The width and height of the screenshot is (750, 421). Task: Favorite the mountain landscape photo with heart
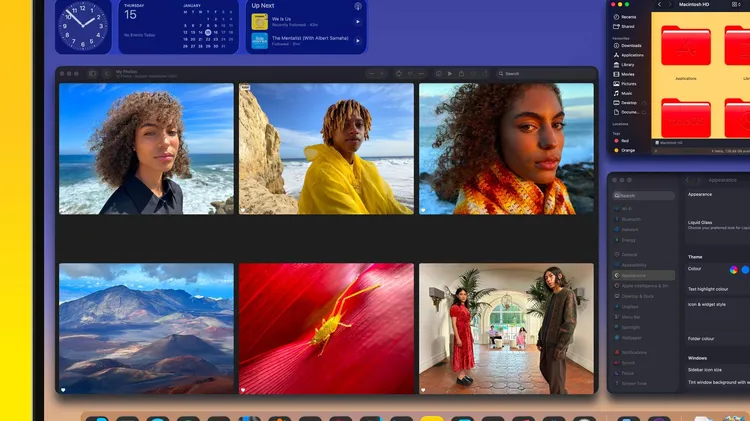point(63,390)
